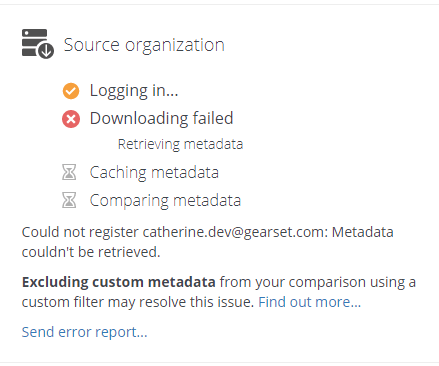
Task: Click the couldn't be retrieved error line
Action: coord(91,252)
